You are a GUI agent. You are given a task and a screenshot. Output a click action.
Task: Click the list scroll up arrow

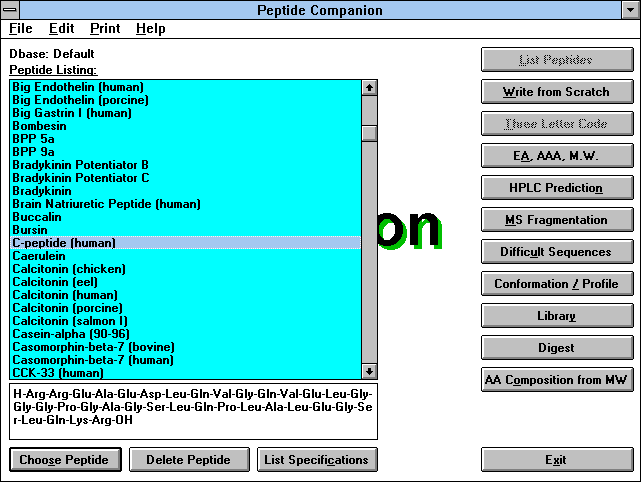click(x=370, y=87)
